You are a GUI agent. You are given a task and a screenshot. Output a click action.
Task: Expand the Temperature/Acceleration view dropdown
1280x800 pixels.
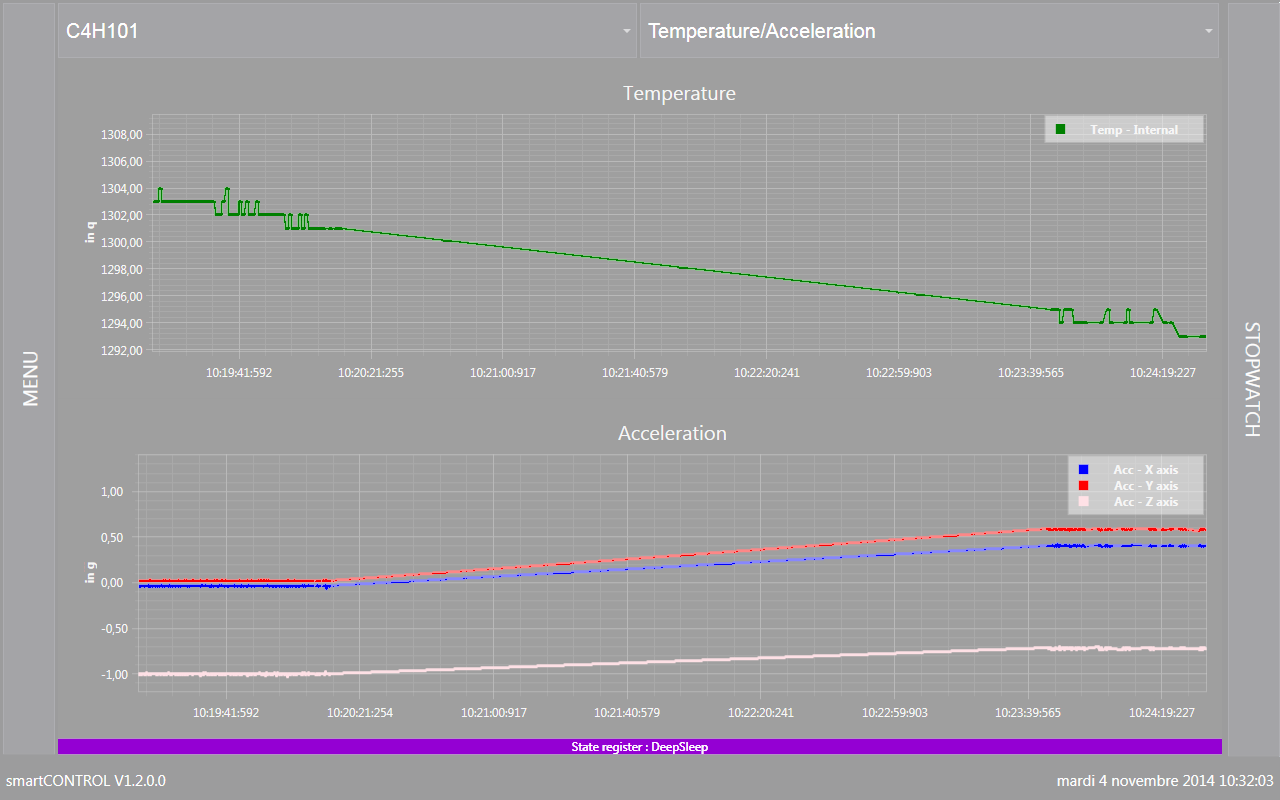pyautogui.click(x=929, y=31)
